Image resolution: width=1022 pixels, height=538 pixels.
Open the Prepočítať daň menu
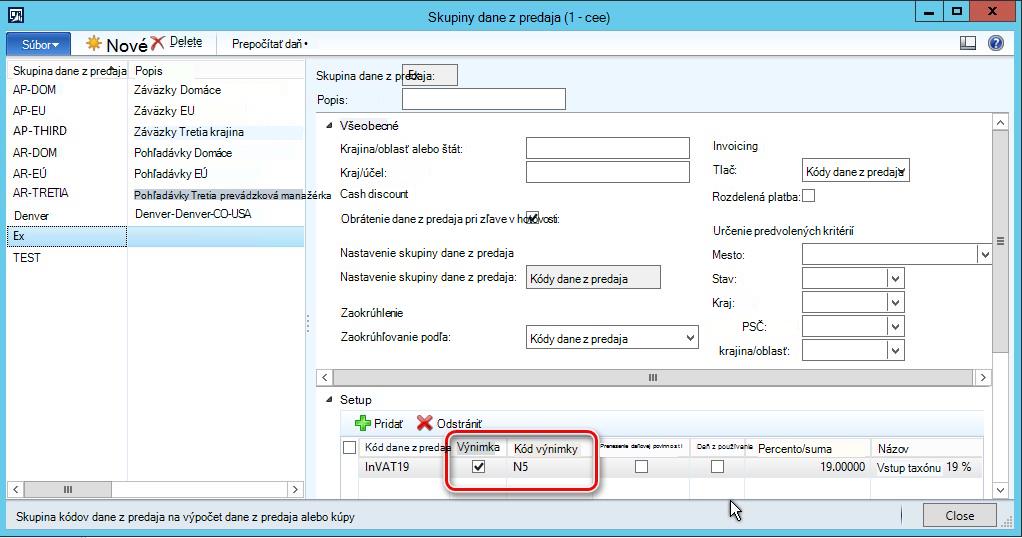(269, 44)
